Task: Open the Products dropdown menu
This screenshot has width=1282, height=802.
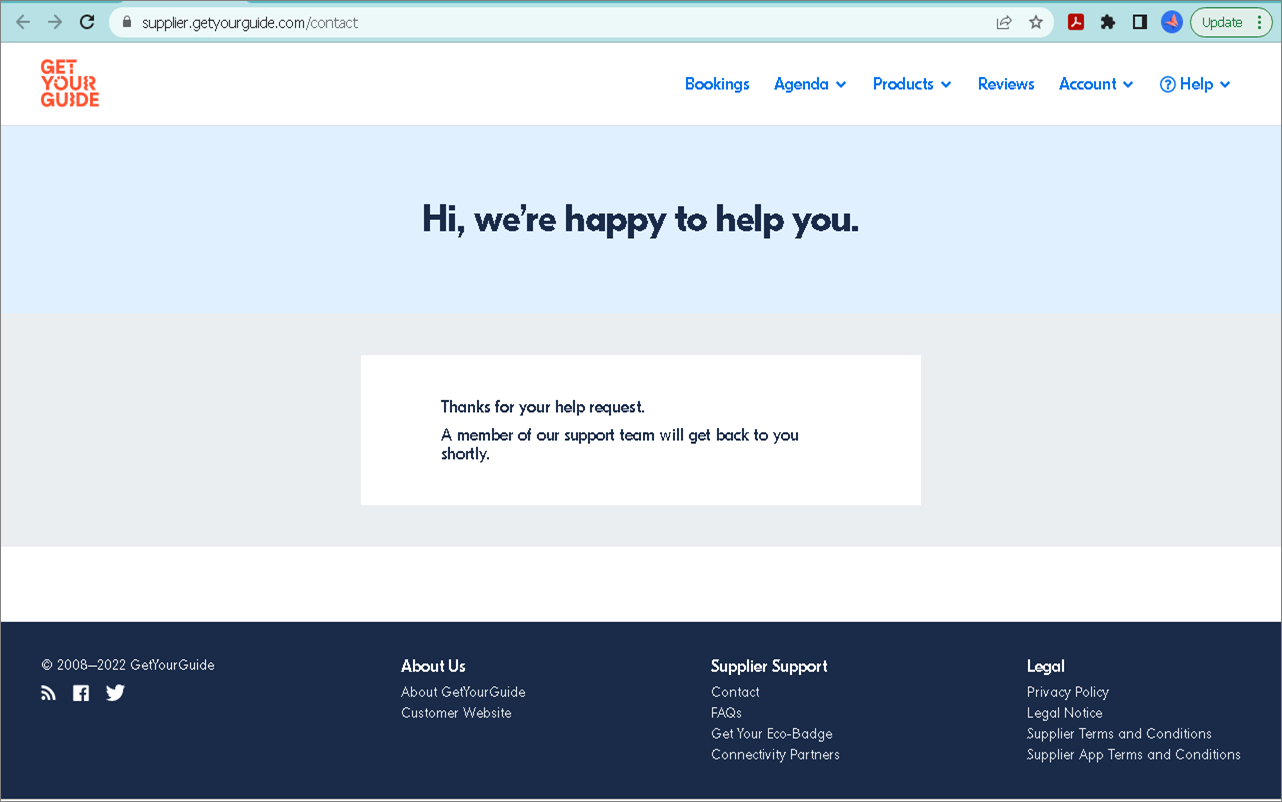Action: pos(911,84)
